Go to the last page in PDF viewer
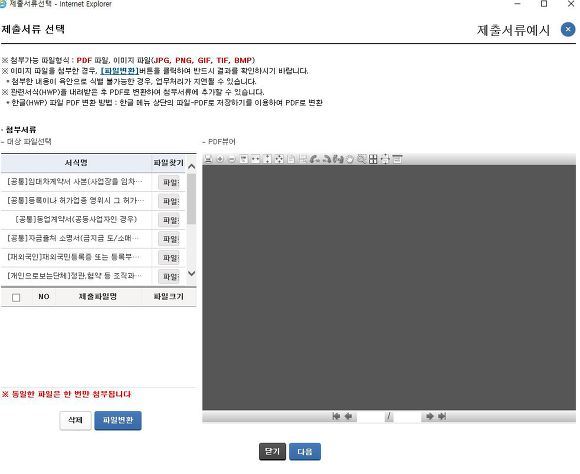 (x=442, y=416)
